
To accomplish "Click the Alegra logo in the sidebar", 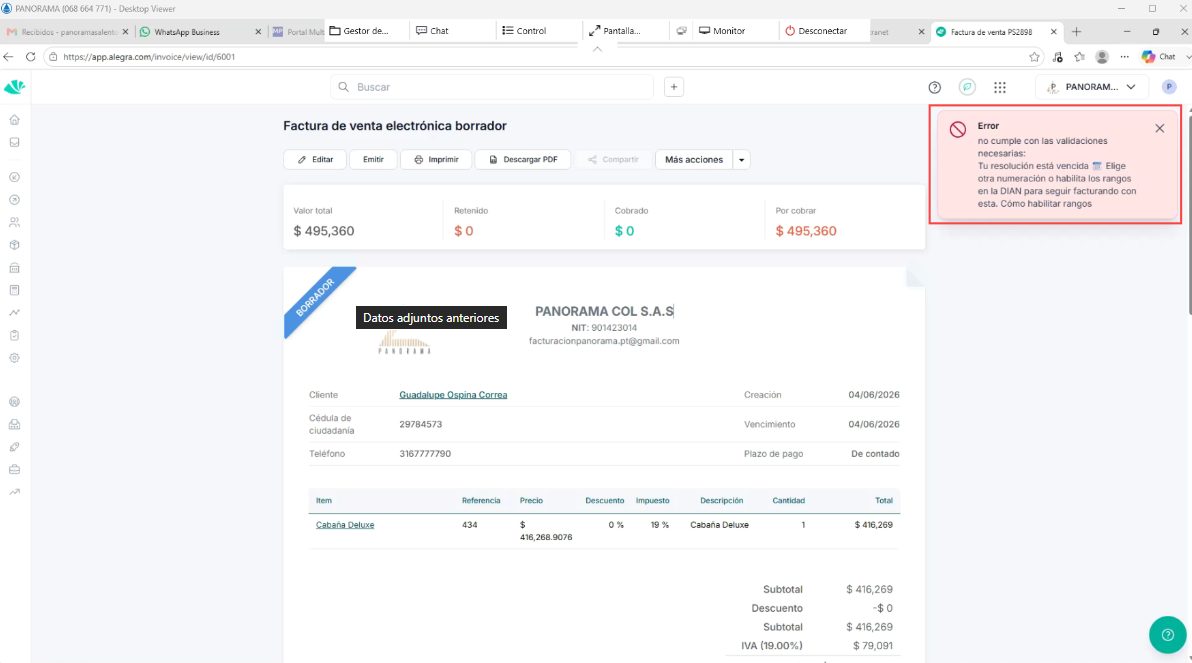I will click(x=14, y=87).
